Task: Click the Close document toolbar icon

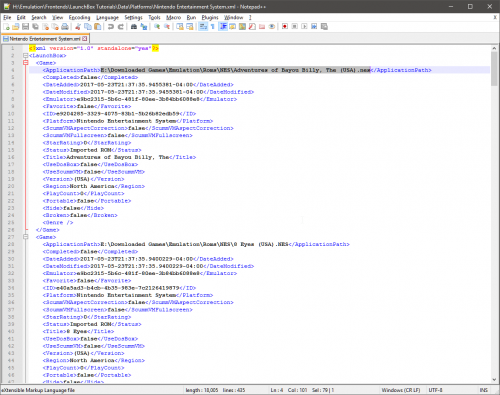Action: point(45,27)
